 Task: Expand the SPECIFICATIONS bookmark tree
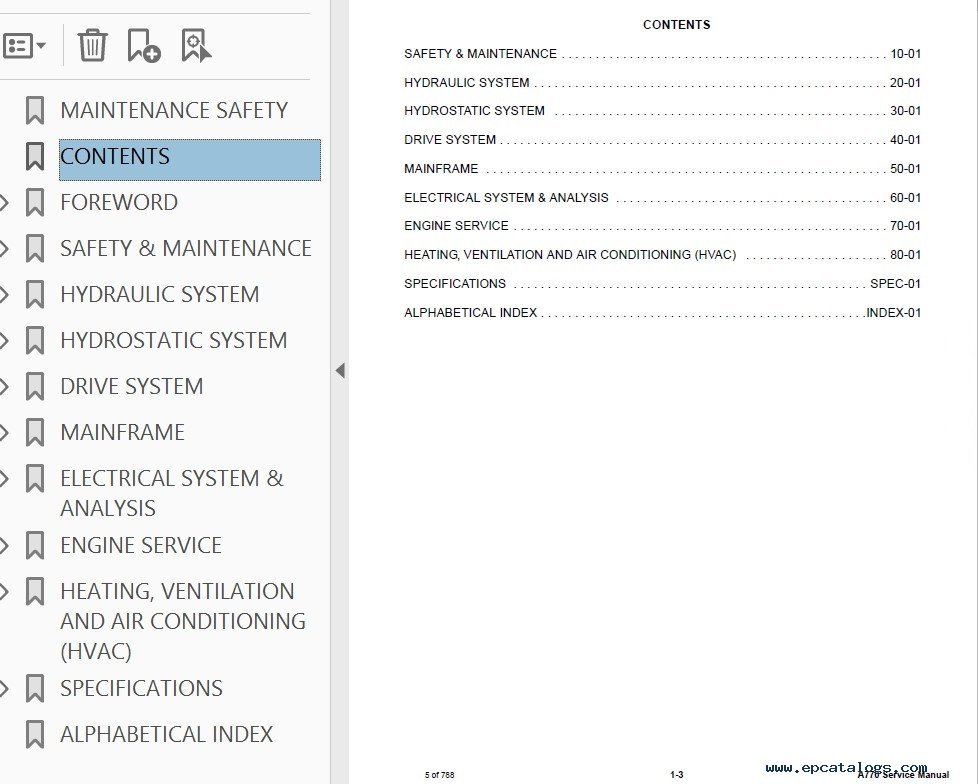pos(5,689)
